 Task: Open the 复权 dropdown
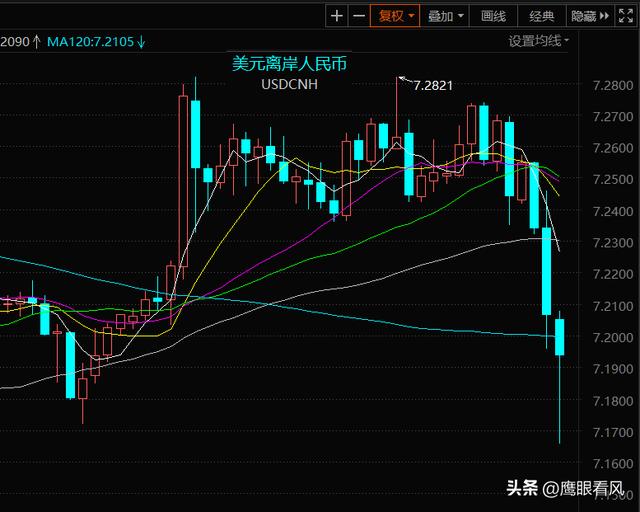click(395, 16)
